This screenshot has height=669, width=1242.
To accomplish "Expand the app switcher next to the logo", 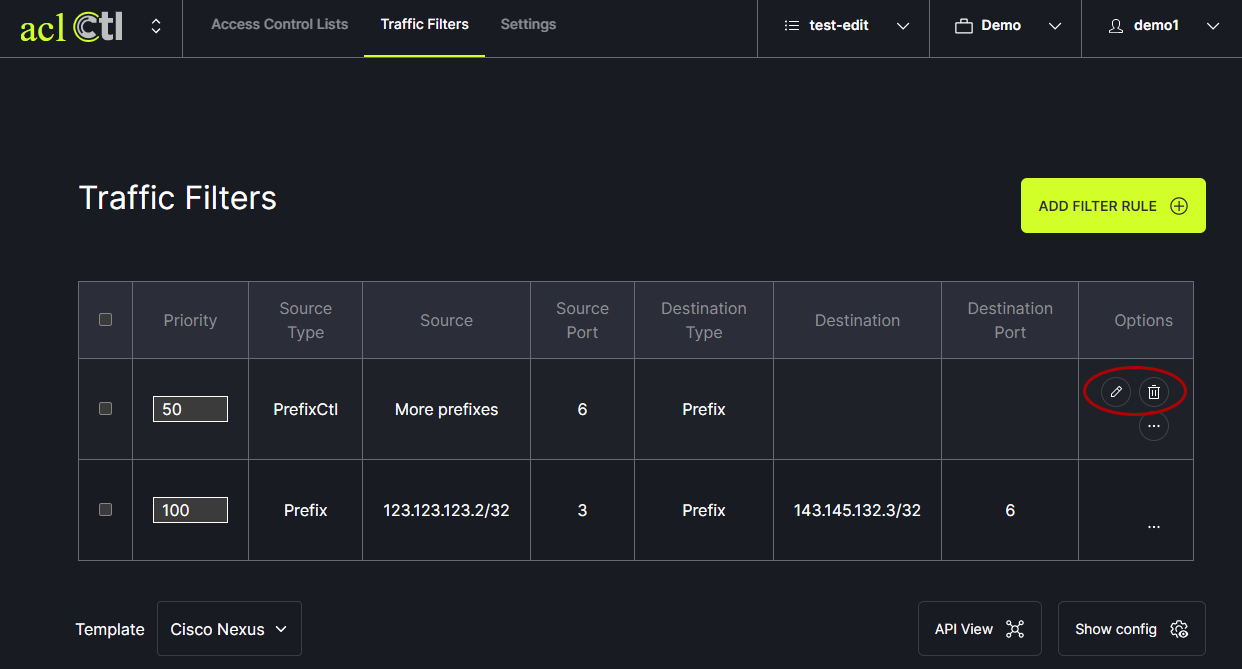I will 156,27.
